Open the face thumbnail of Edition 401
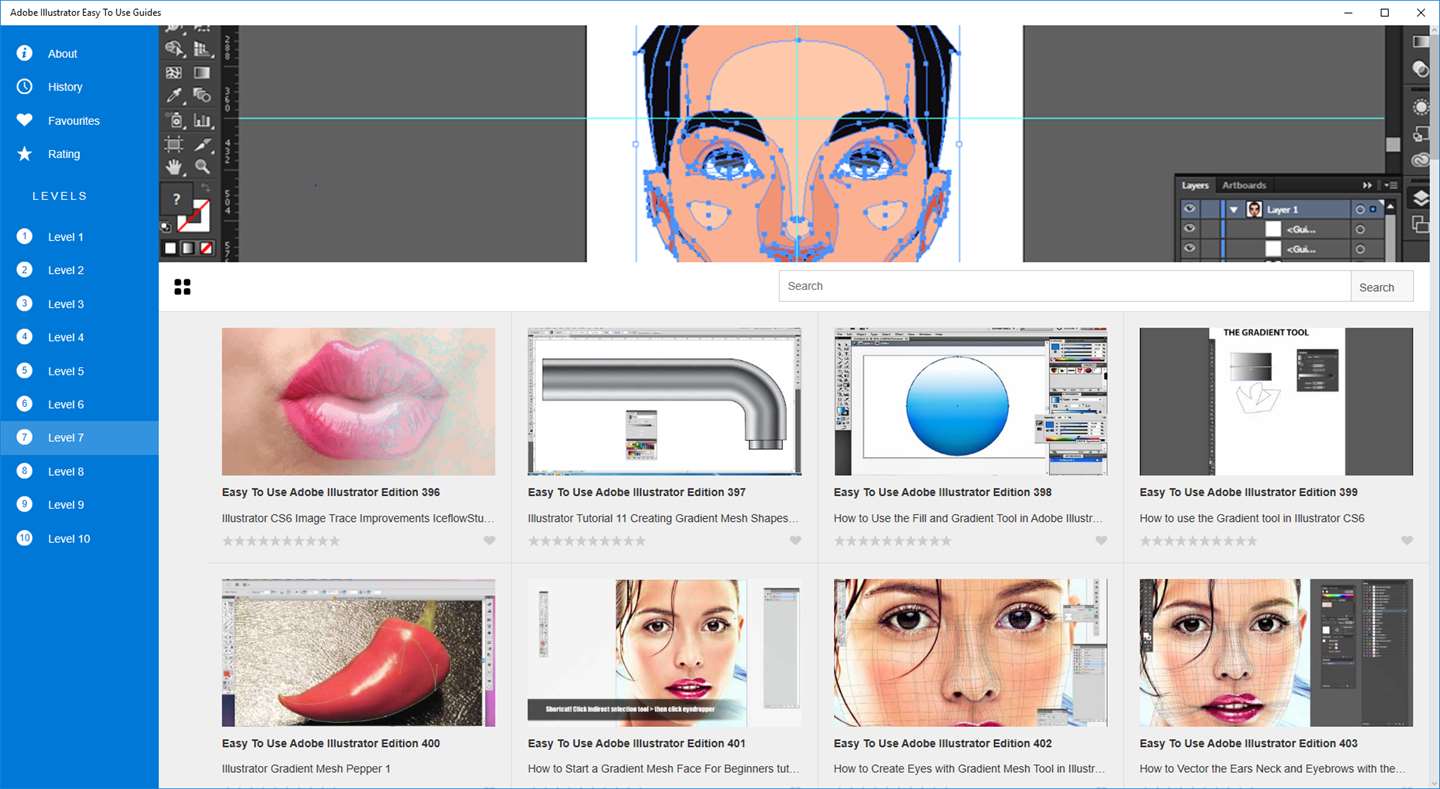The image size is (1440, 789). [664, 652]
